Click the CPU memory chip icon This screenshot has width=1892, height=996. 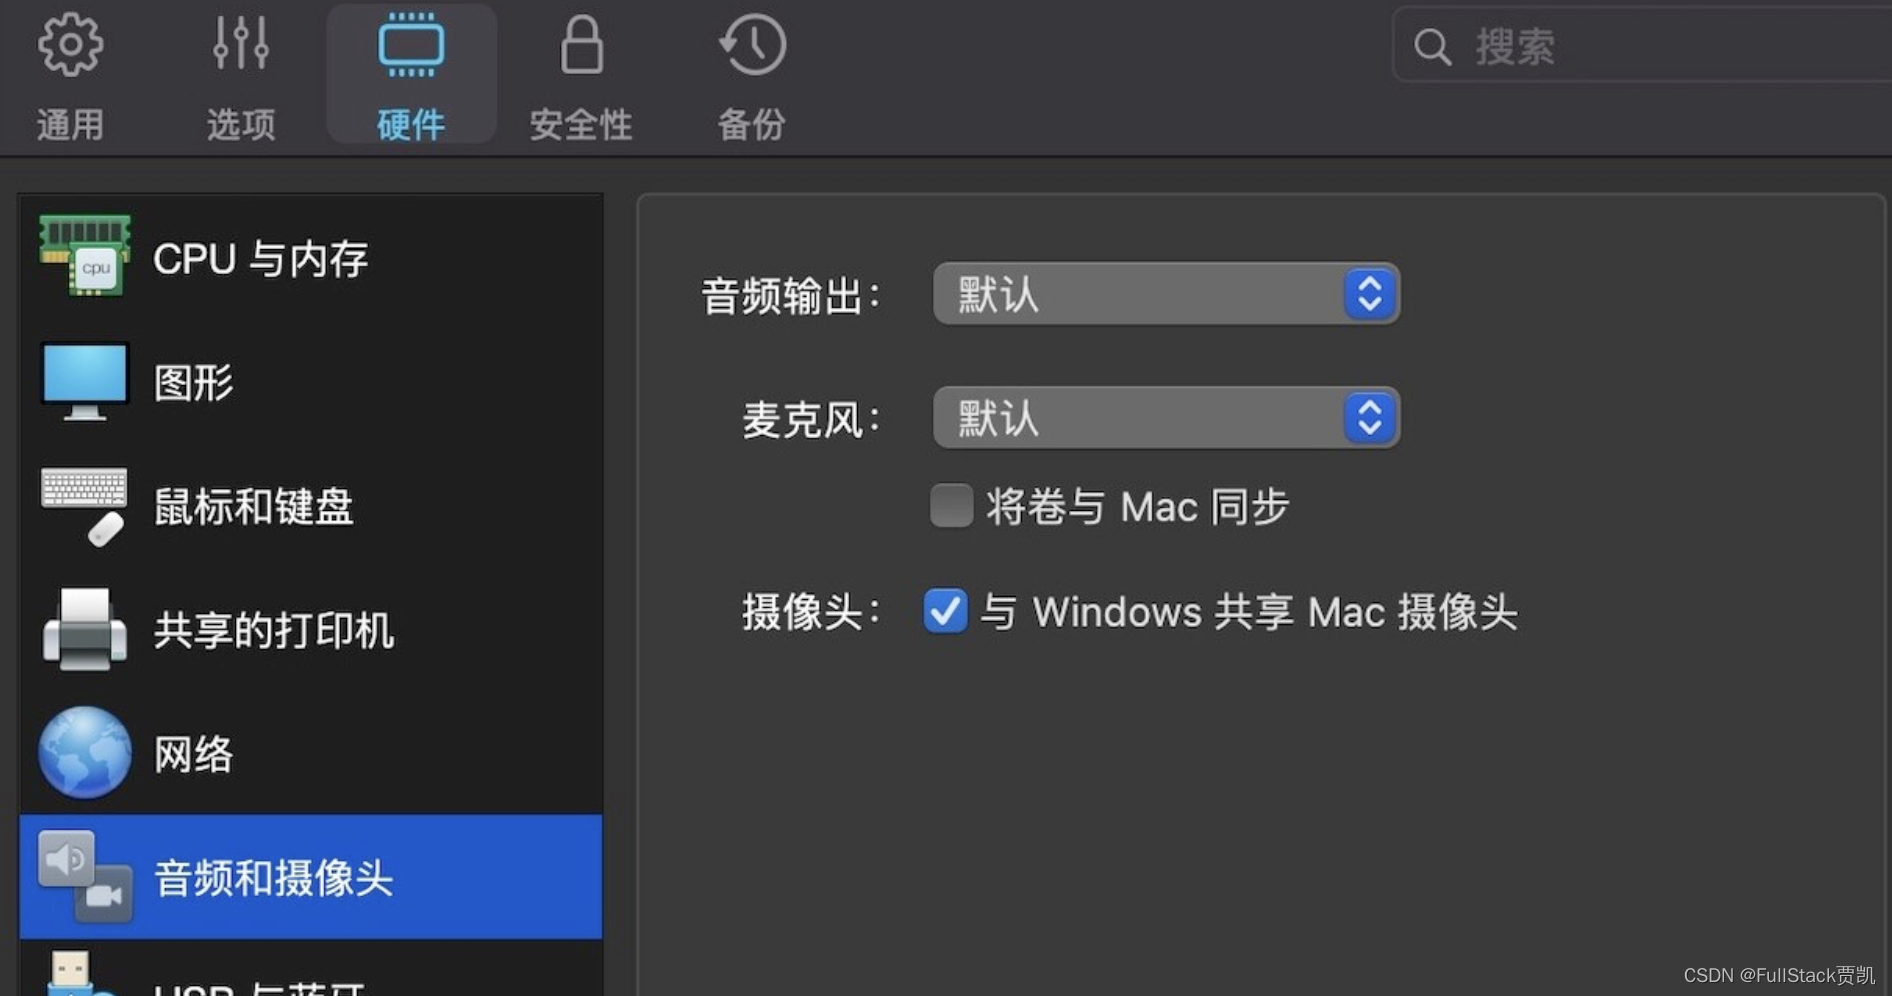click(85, 256)
